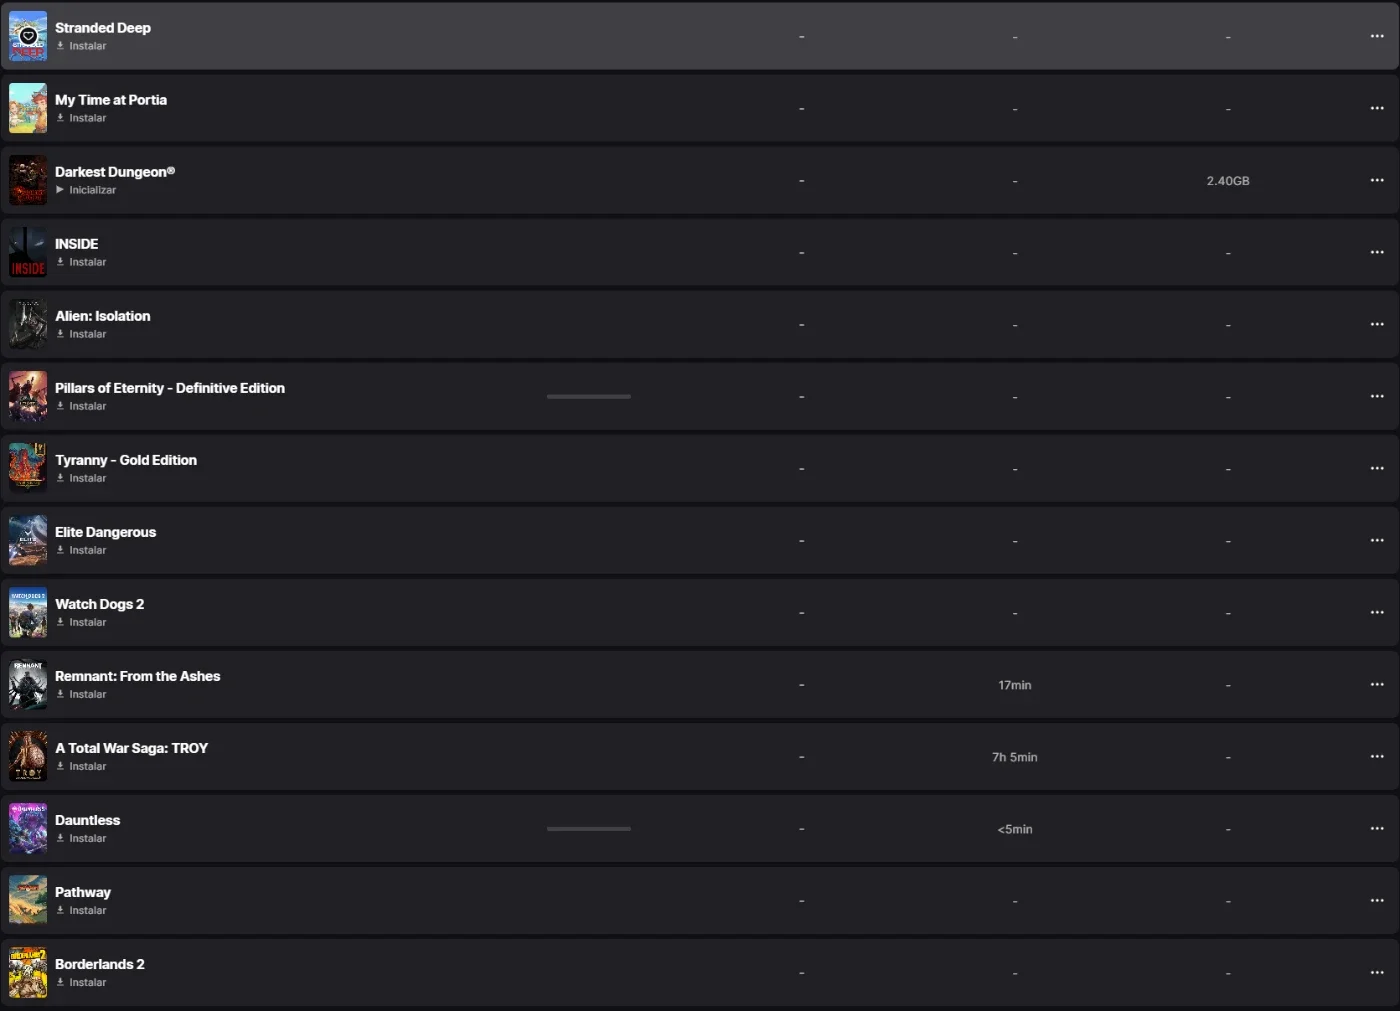Open more options for A Total War Saga: TROY
Screen dimensions: 1400x1011
point(1377,756)
